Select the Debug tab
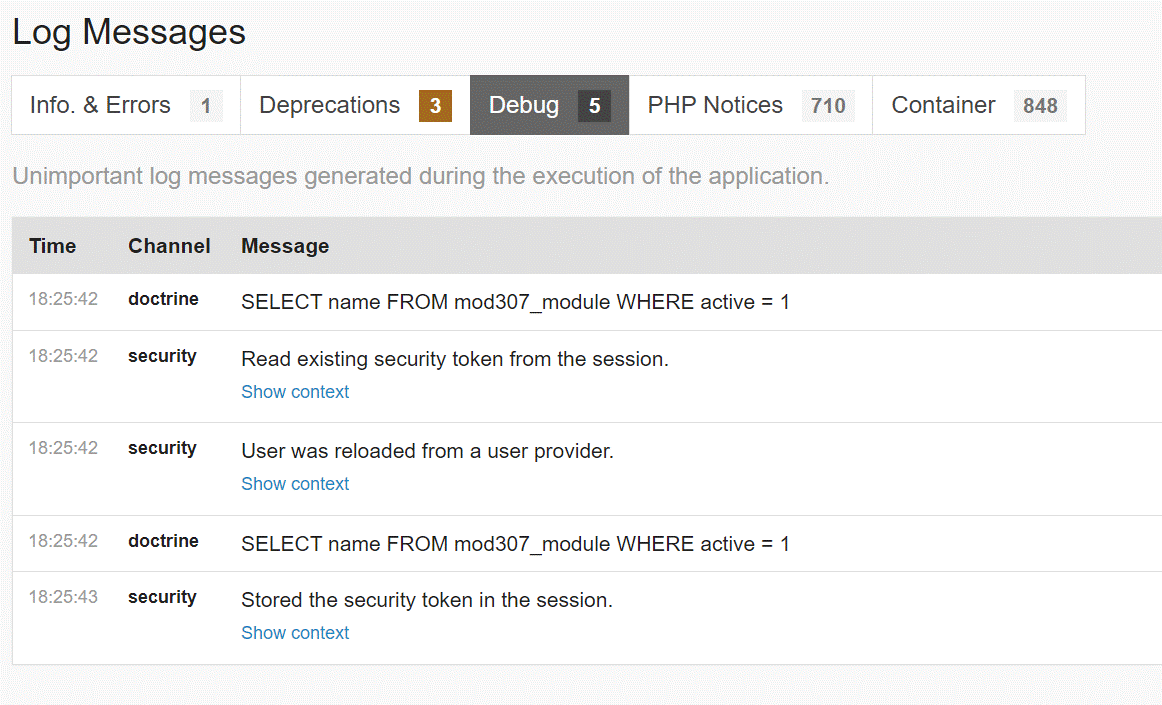 click(524, 105)
